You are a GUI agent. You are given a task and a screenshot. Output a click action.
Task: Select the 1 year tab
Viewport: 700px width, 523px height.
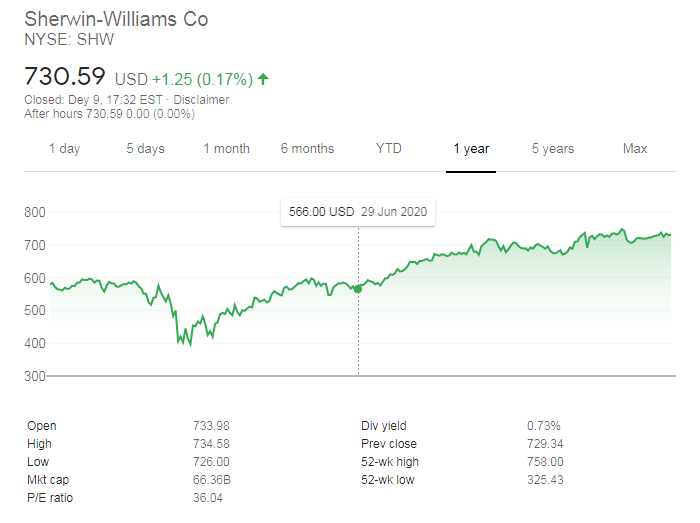click(470, 149)
